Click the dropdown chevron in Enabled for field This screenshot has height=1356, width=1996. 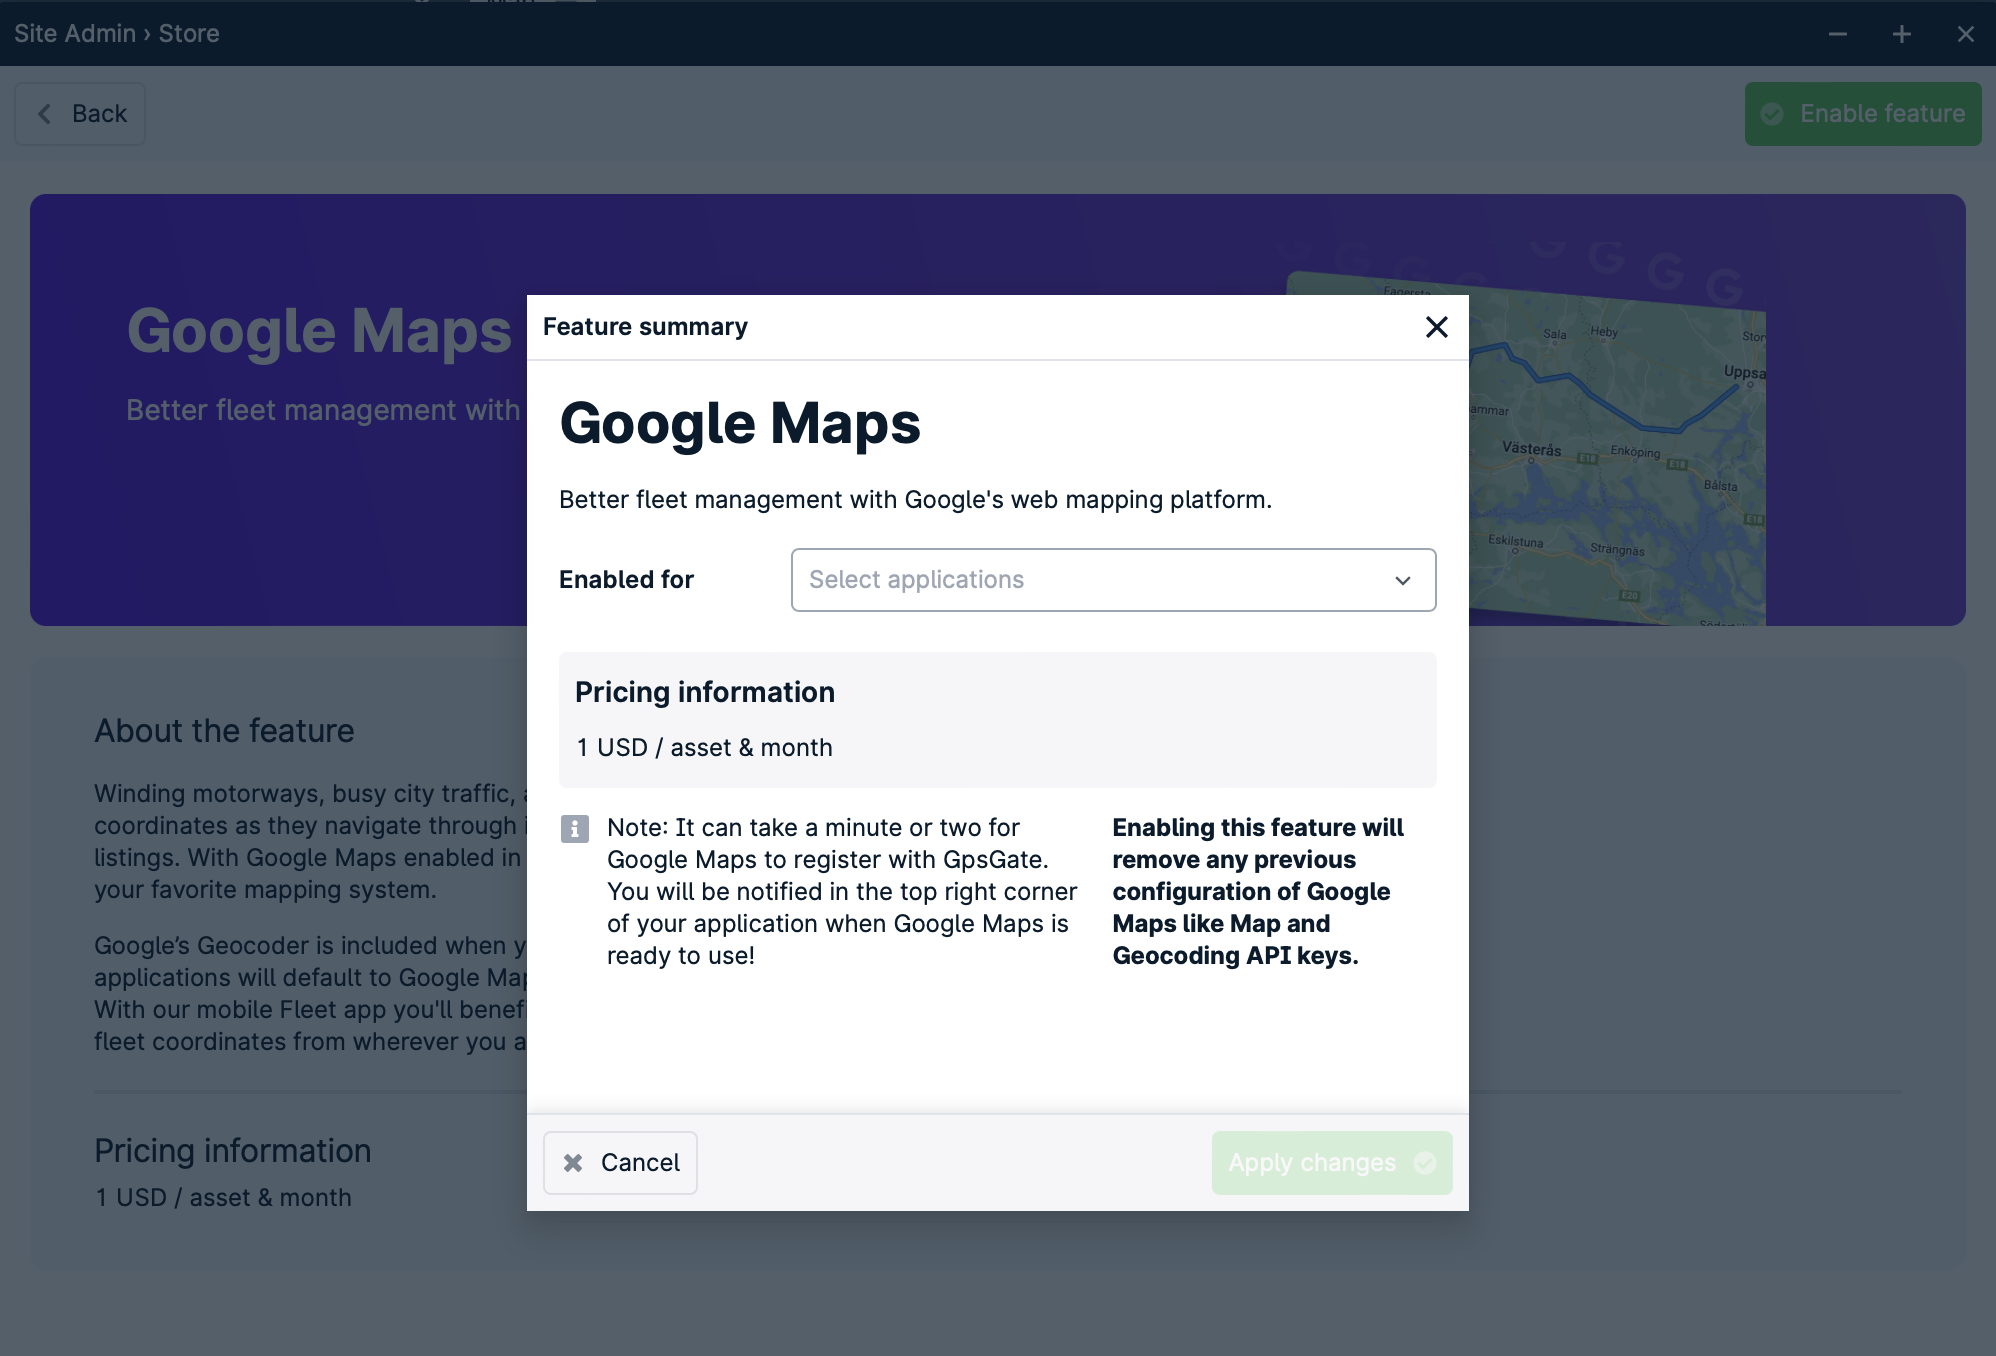click(x=1402, y=581)
